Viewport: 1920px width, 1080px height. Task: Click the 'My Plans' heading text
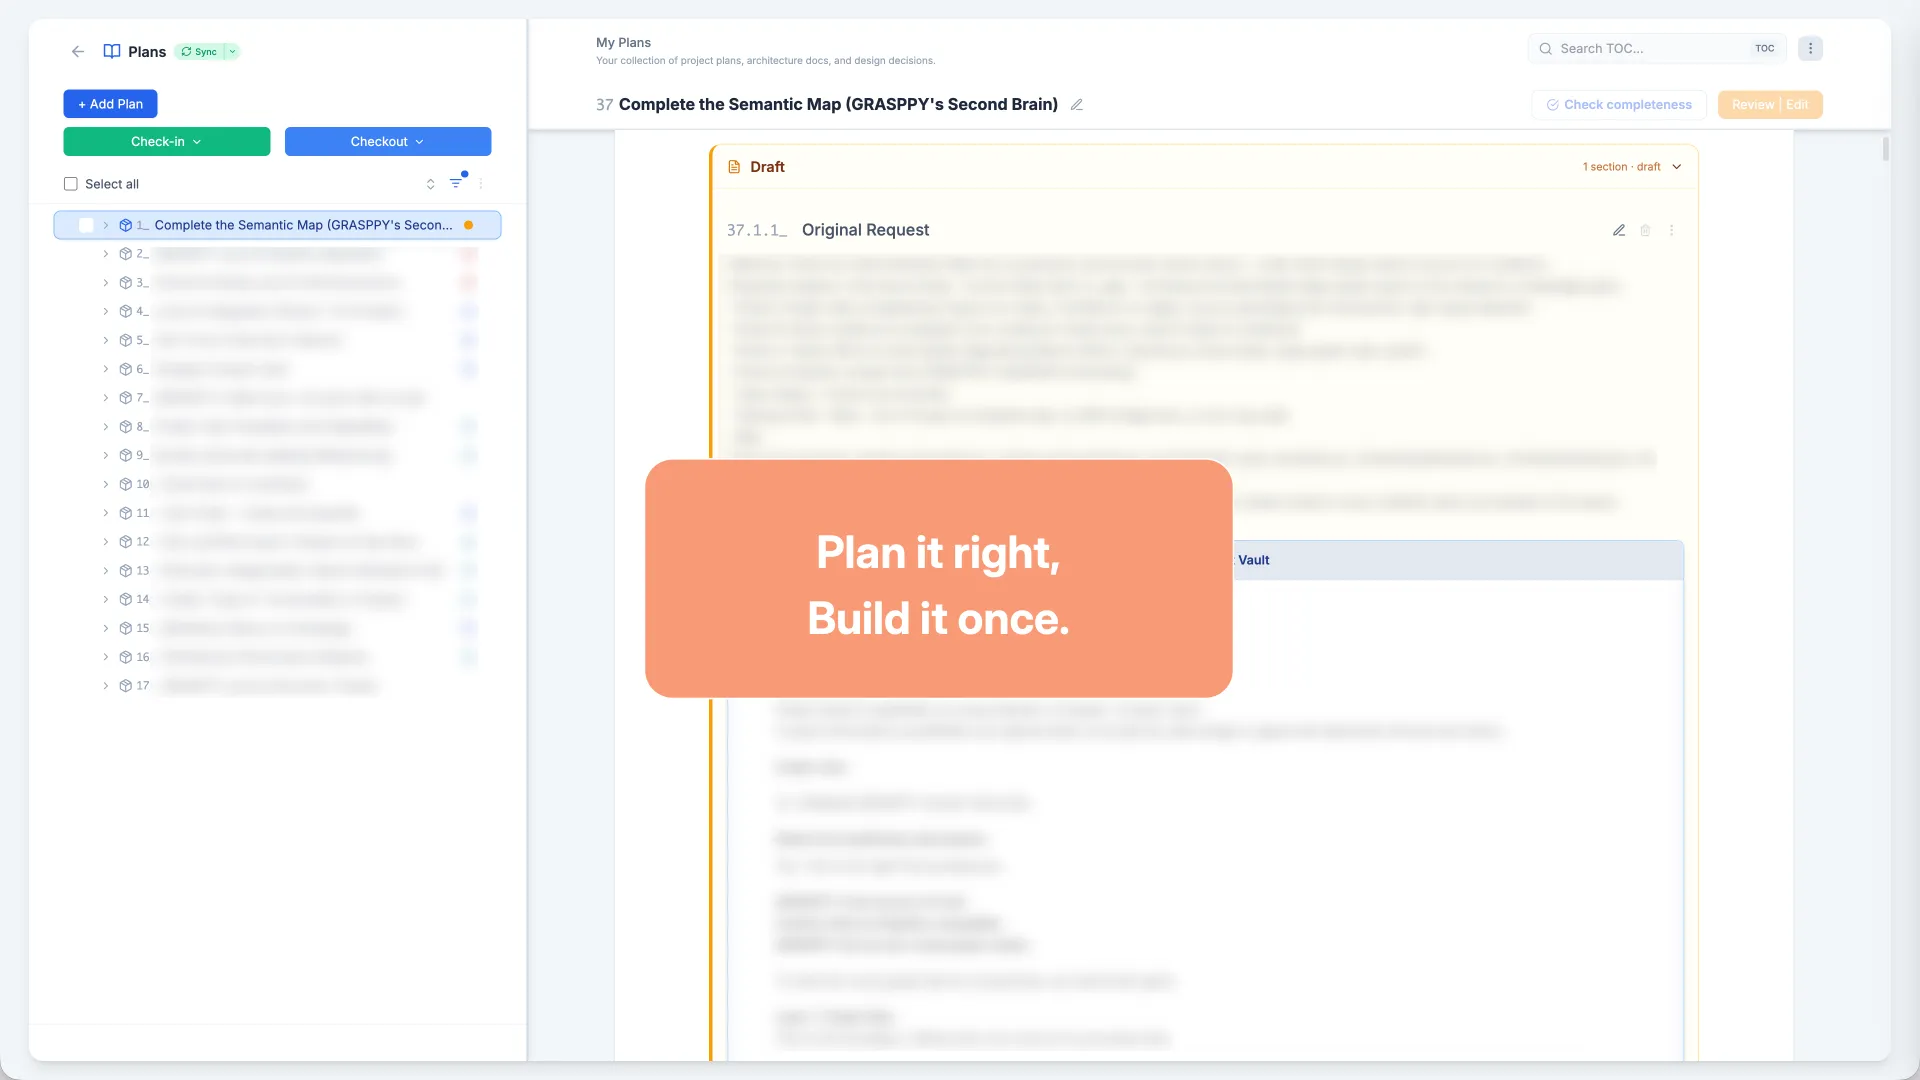click(623, 42)
